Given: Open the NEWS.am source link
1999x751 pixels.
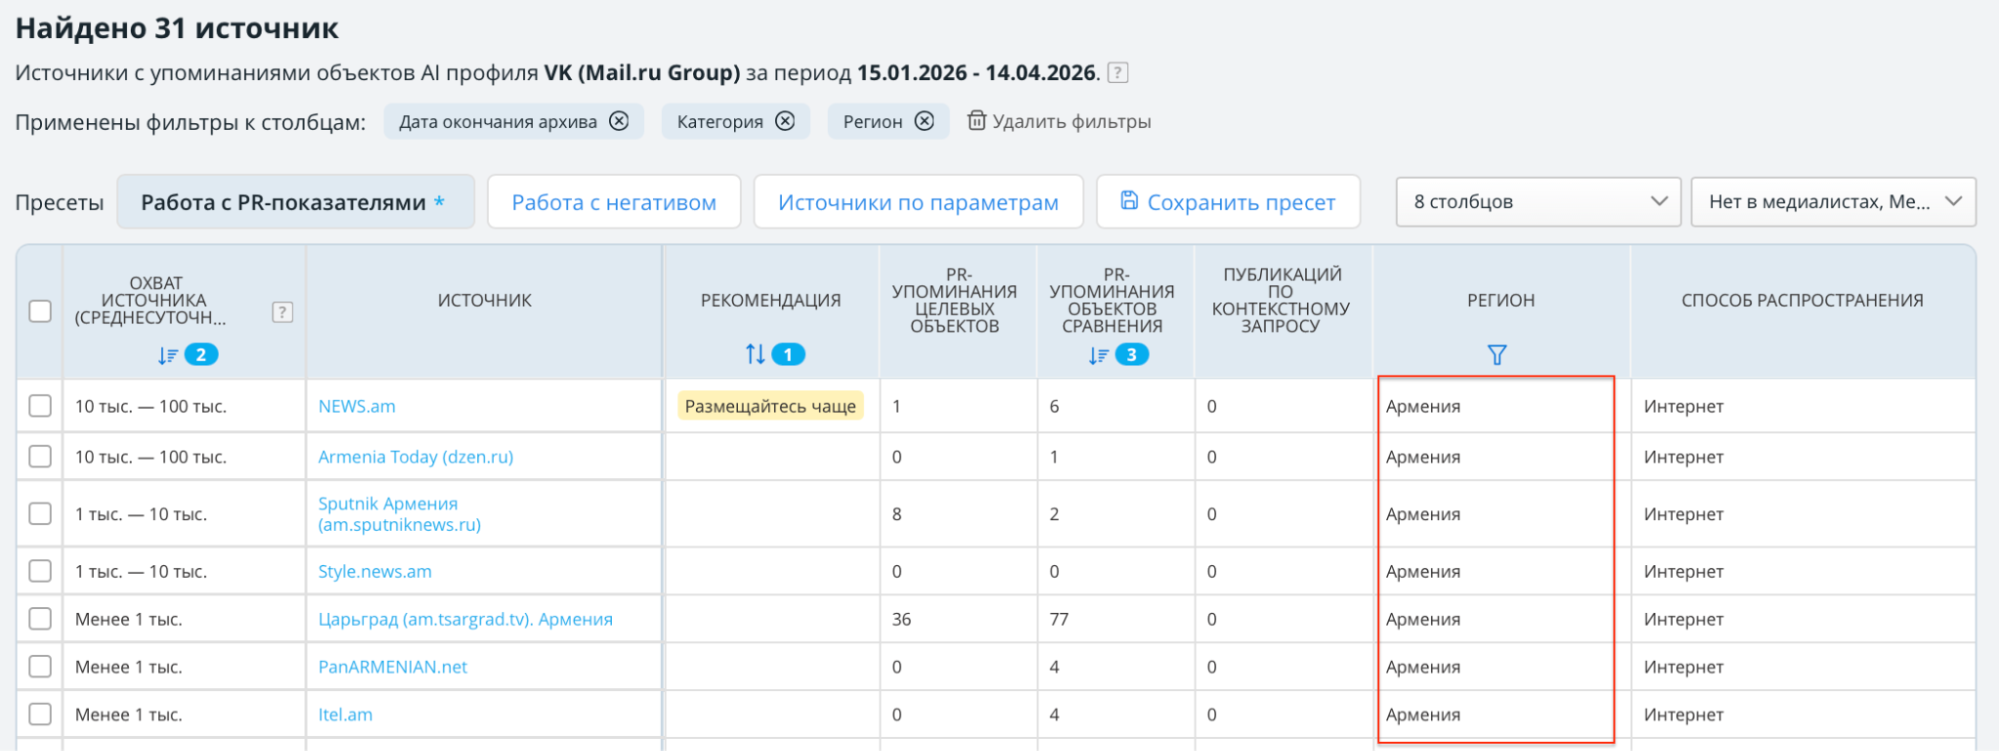Looking at the screenshot, I should (x=357, y=406).
